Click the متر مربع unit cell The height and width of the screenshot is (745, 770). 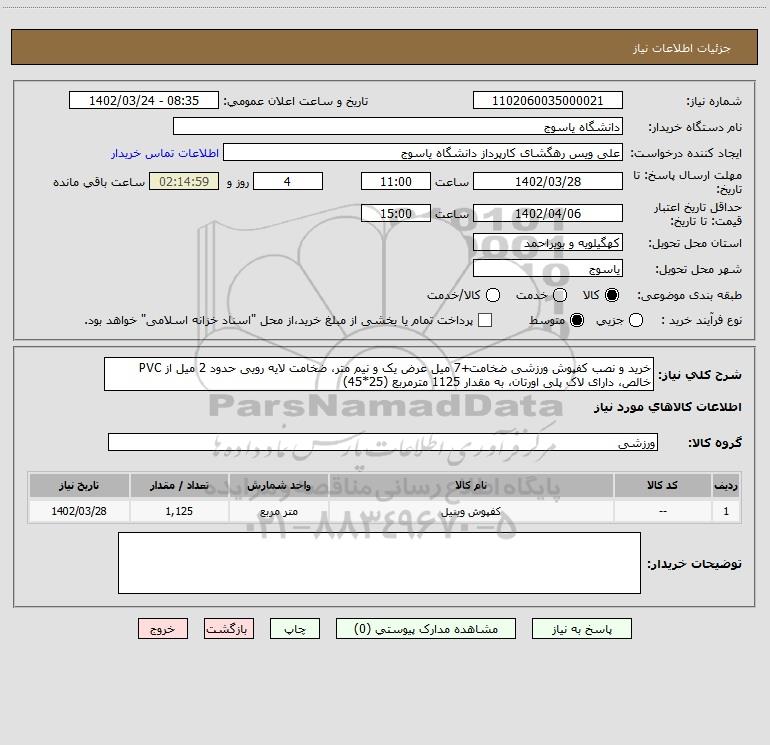point(278,511)
